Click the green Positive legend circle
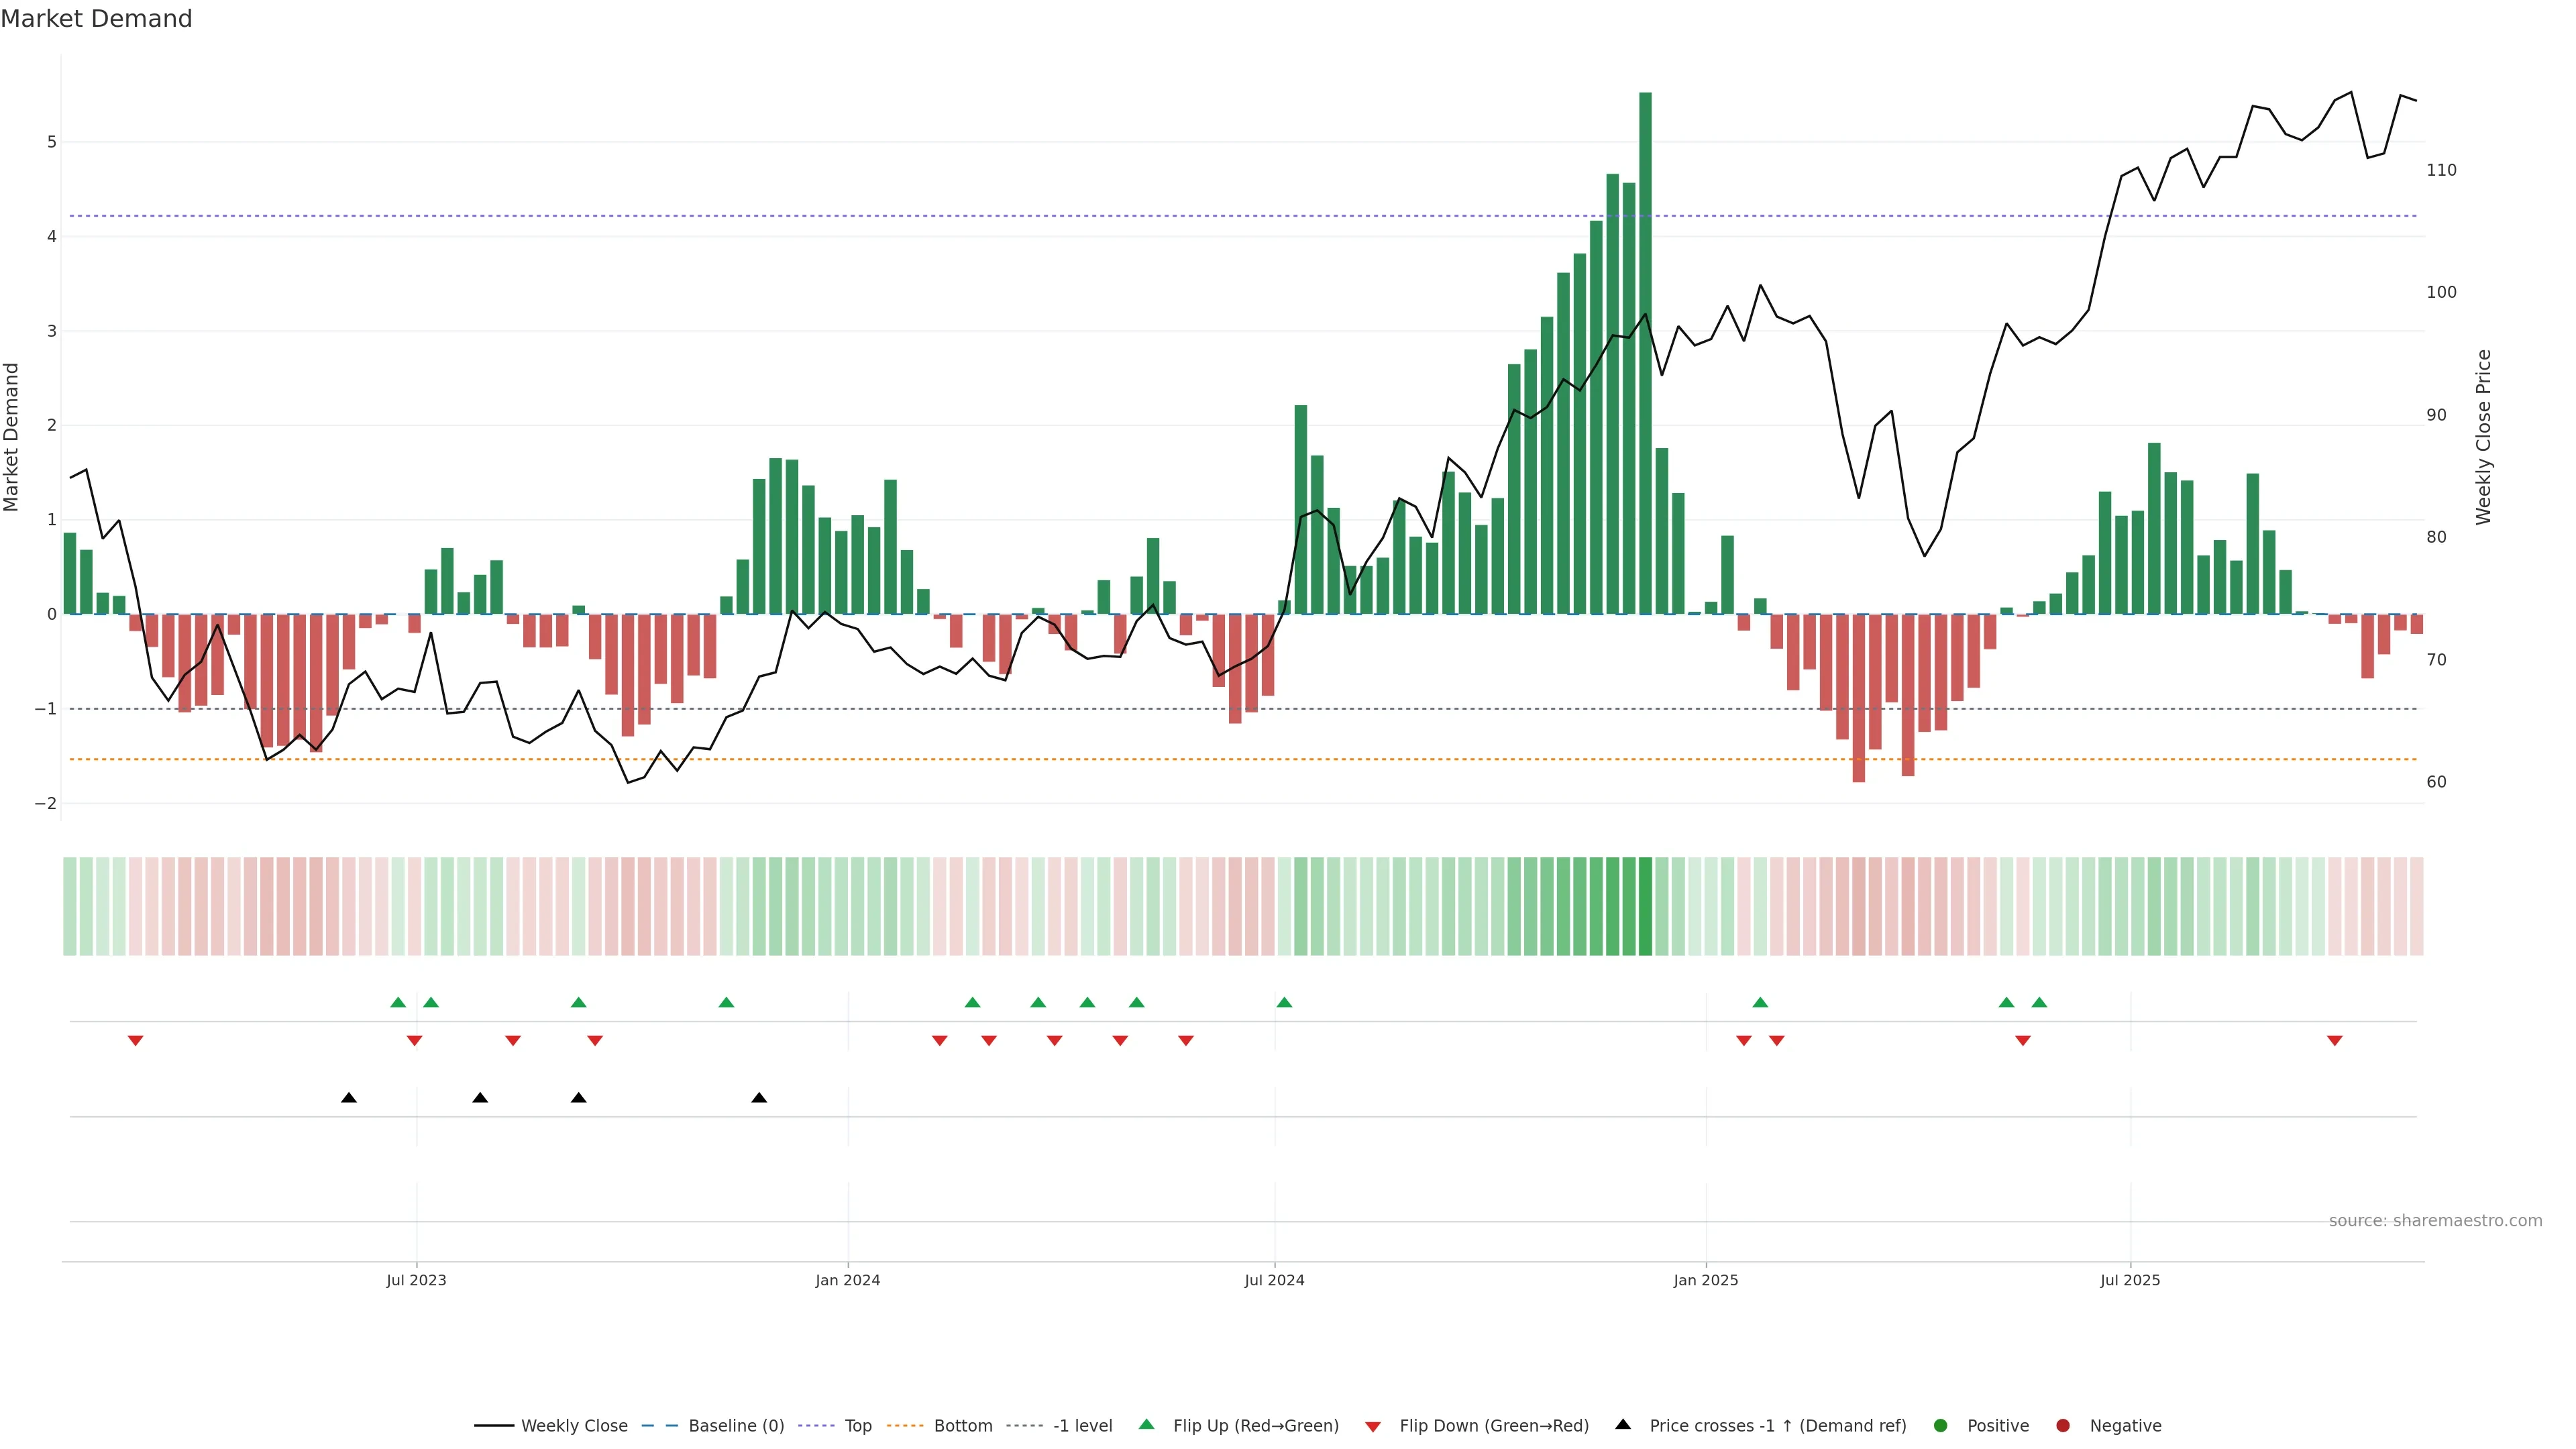This screenshot has height=1449, width=2576. coord(1940,1425)
